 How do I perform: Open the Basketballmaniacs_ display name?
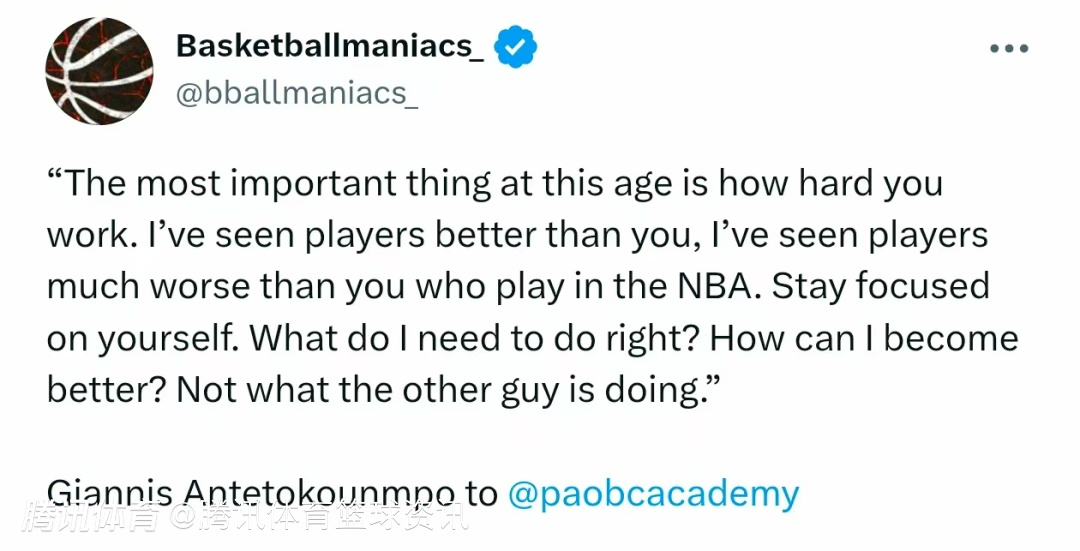pyautogui.click(x=329, y=47)
